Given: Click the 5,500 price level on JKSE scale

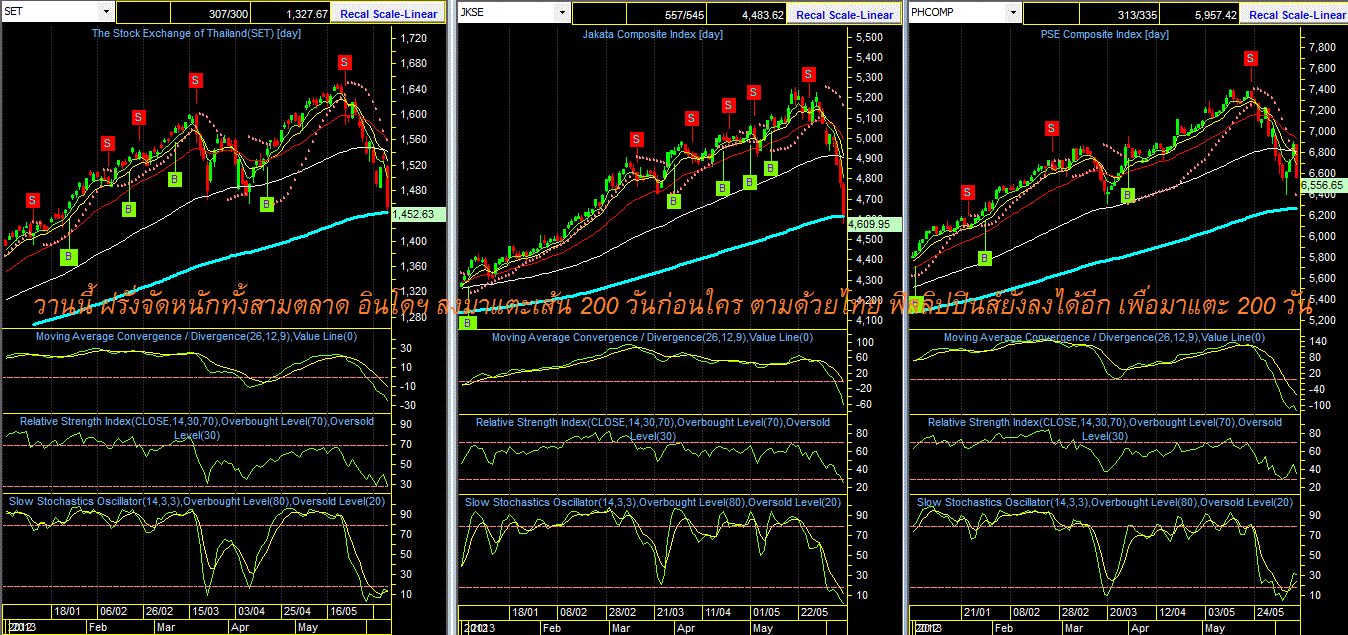Looking at the screenshot, I should [x=869, y=36].
